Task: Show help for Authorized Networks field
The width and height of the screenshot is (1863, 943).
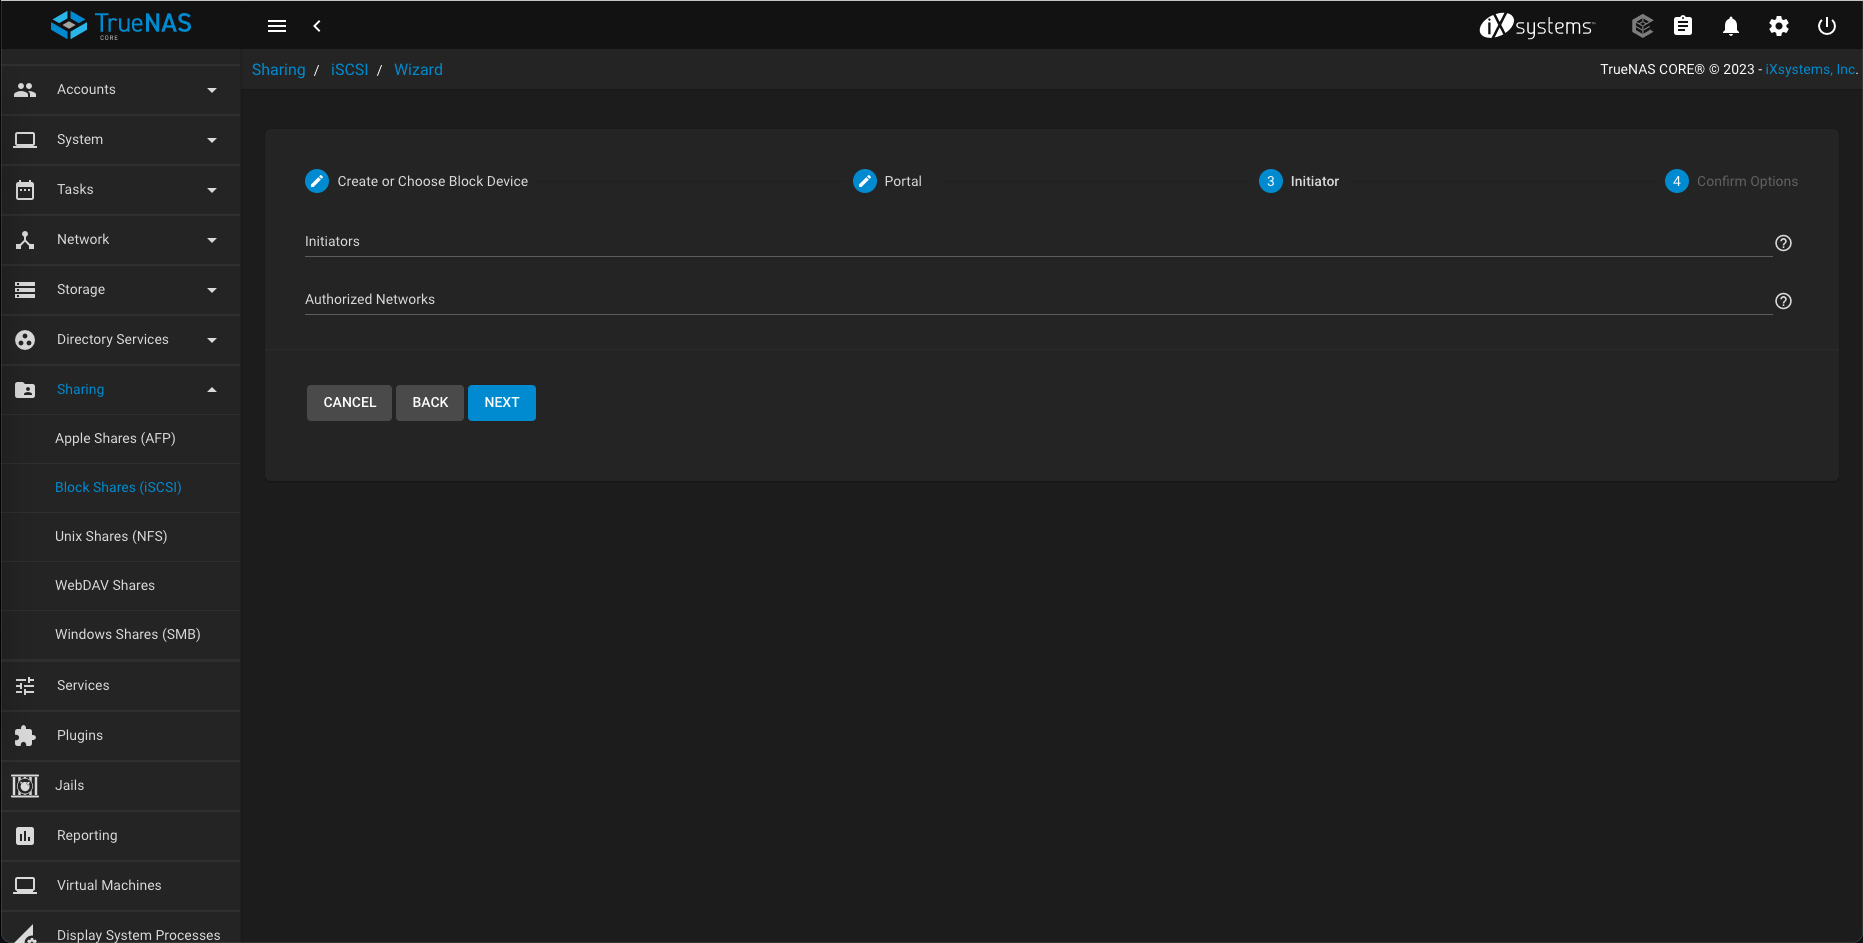Action: tap(1783, 301)
